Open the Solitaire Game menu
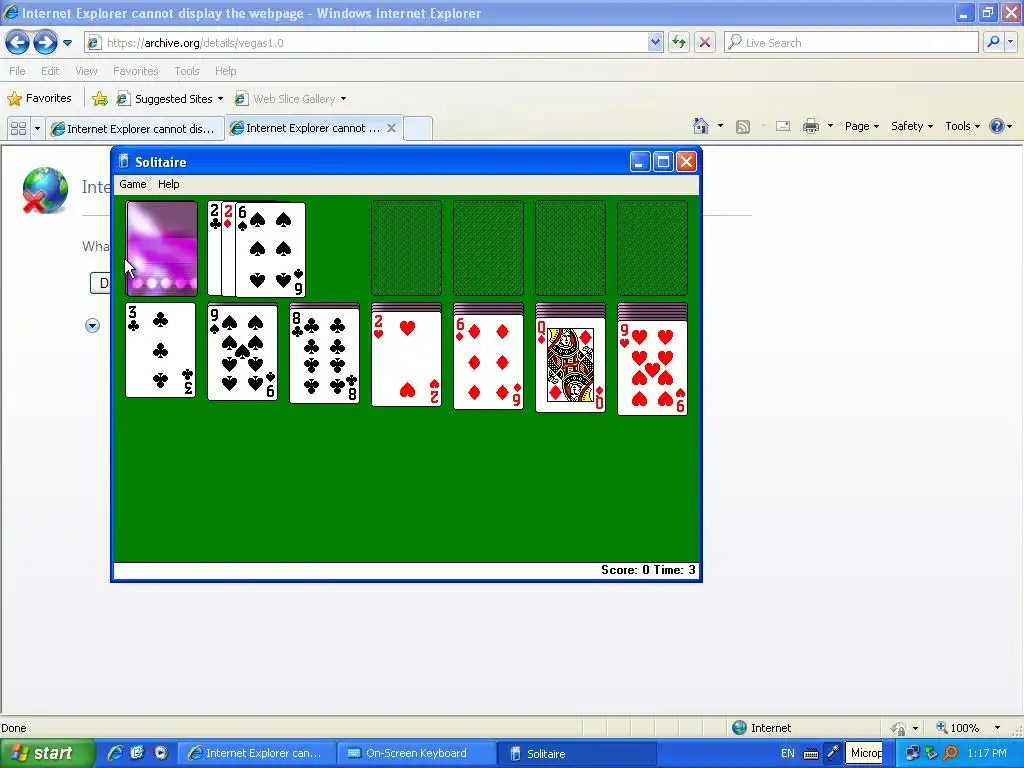1024x768 pixels. coord(133,184)
